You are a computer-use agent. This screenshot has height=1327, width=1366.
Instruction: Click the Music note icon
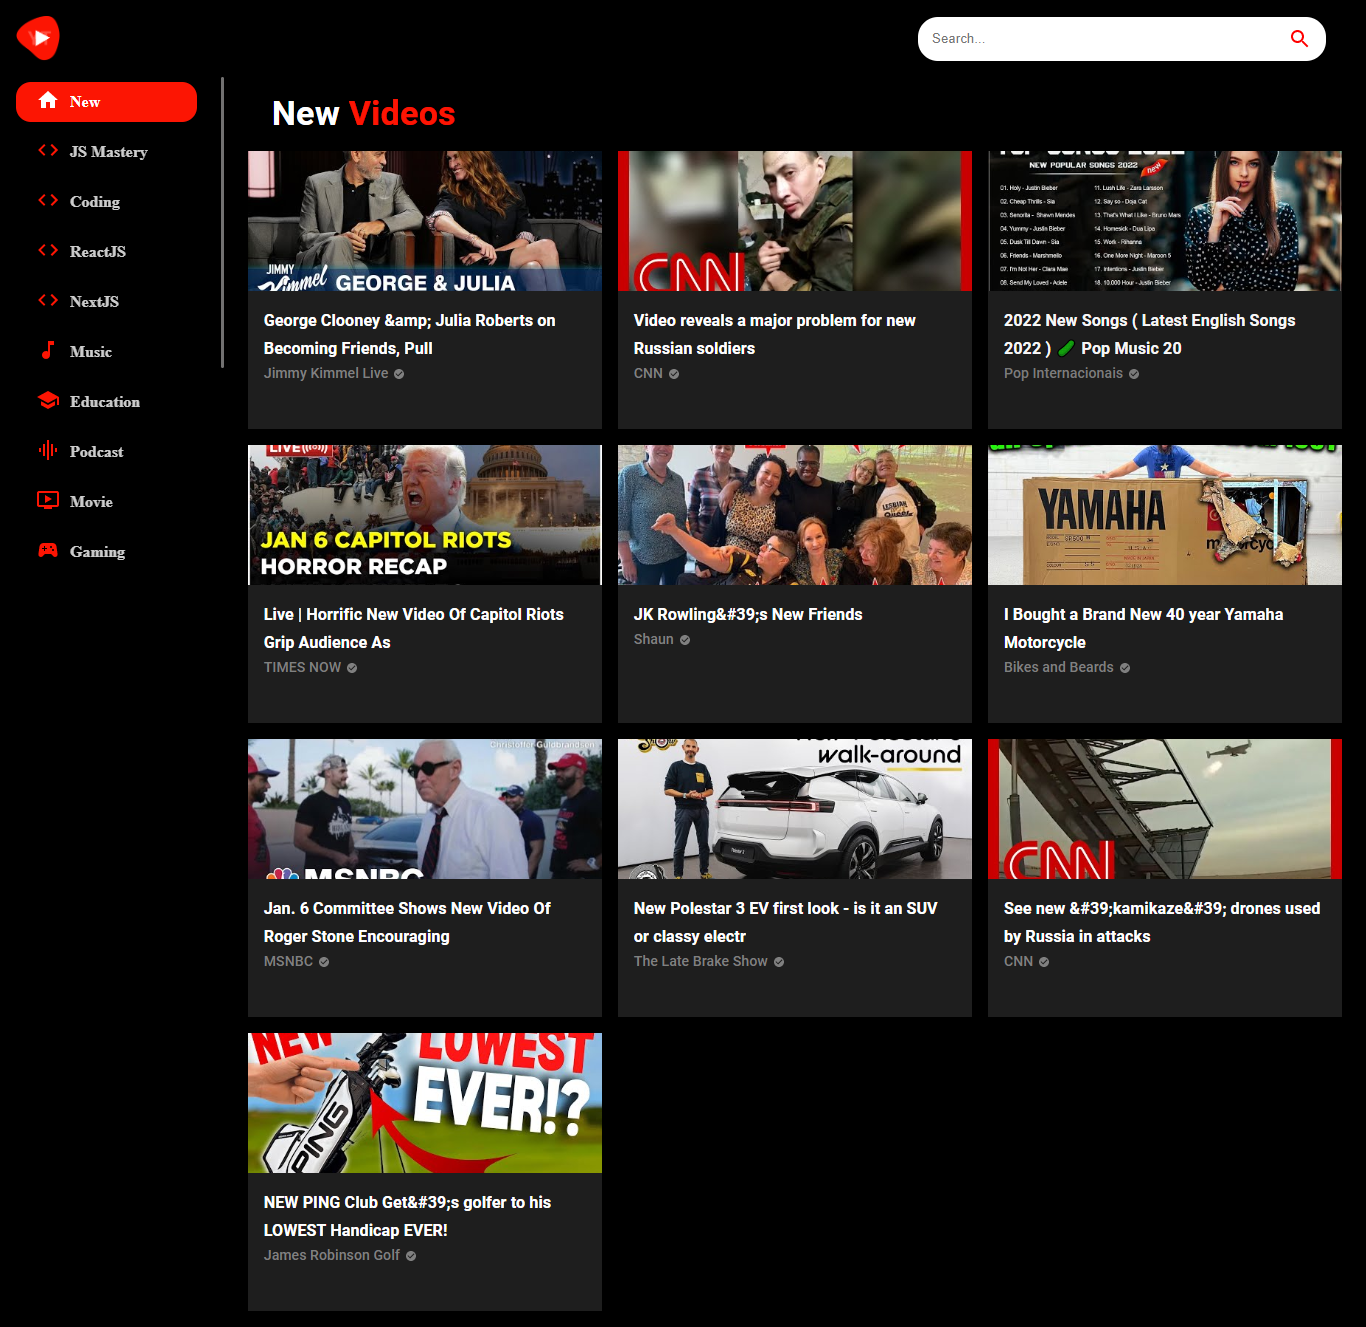click(48, 351)
